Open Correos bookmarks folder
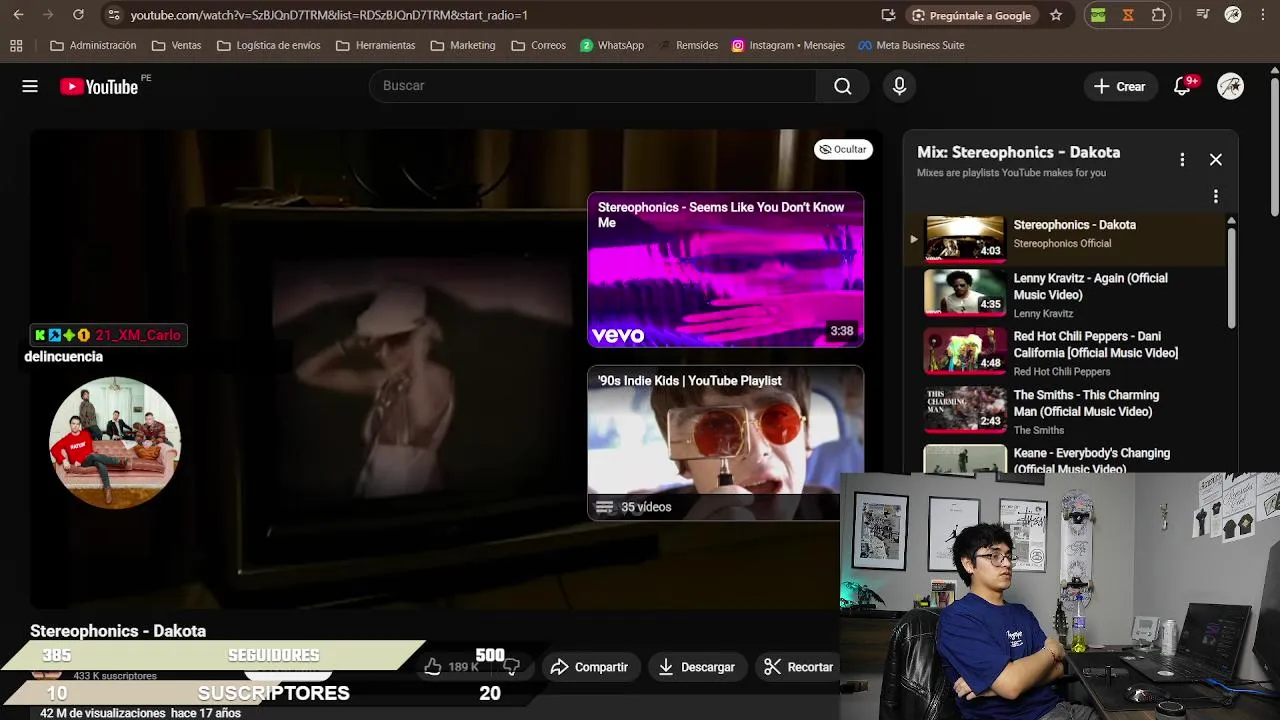Image resolution: width=1280 pixels, height=720 pixels. coord(538,45)
